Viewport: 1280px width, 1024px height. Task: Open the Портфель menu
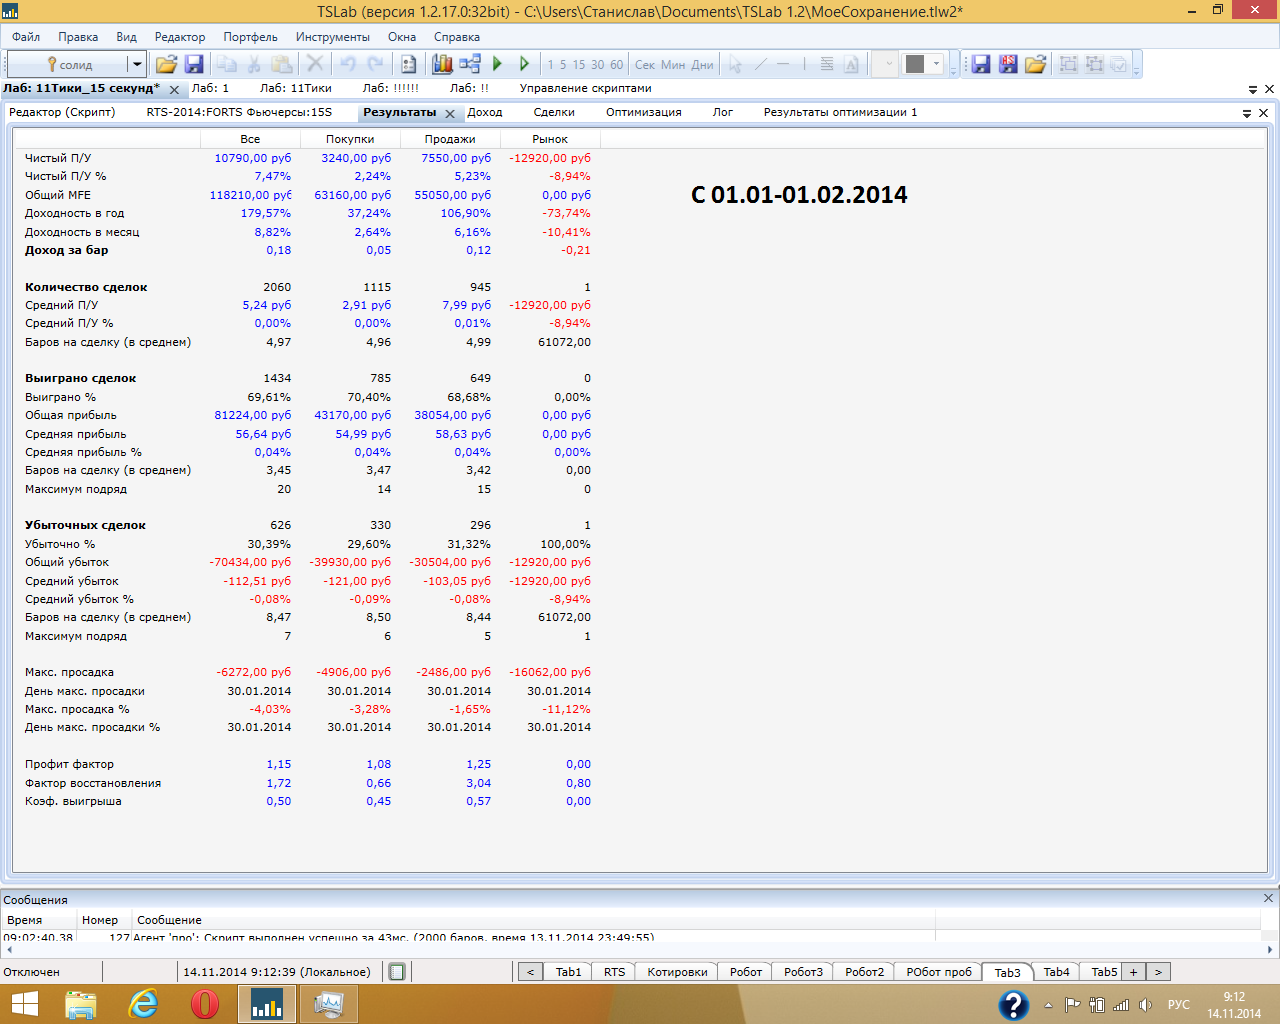click(250, 37)
